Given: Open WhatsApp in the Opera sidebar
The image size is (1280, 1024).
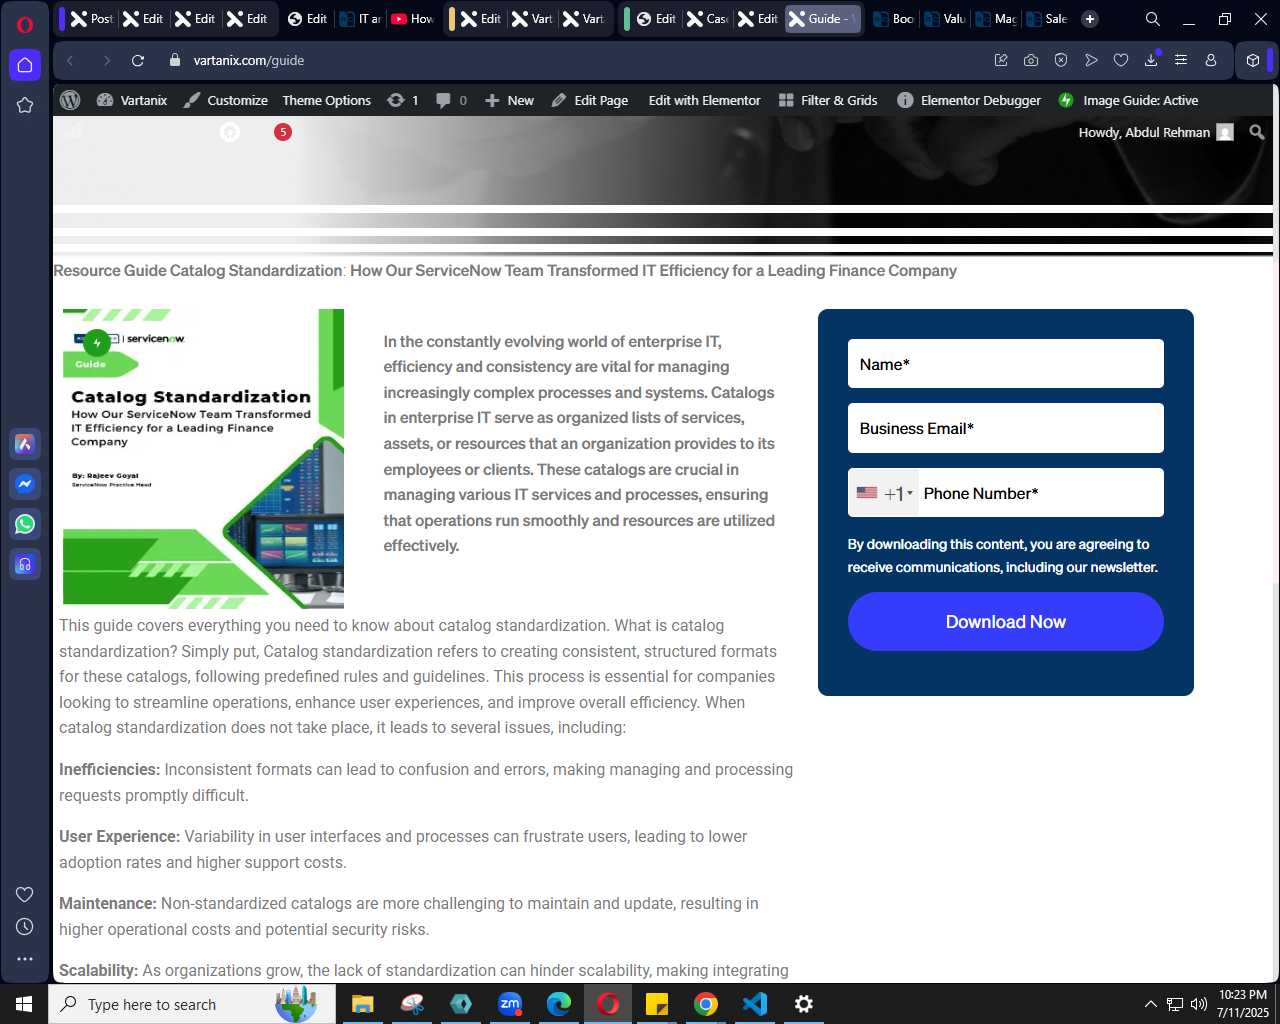Looking at the screenshot, I should [25, 524].
